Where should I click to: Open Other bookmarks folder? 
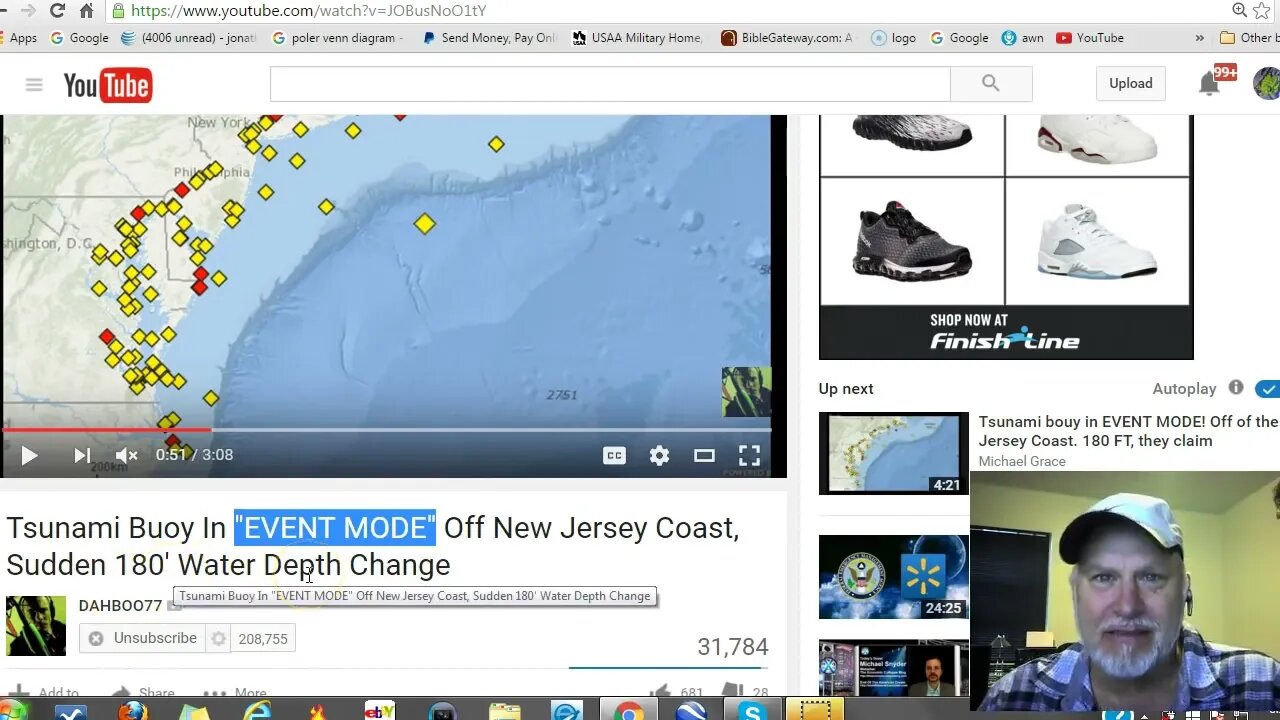click(1249, 38)
